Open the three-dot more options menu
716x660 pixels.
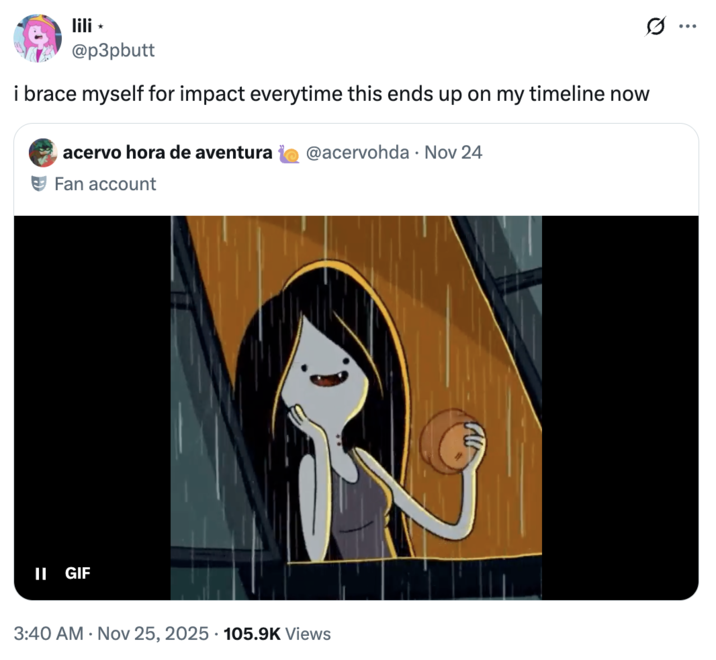[687, 26]
